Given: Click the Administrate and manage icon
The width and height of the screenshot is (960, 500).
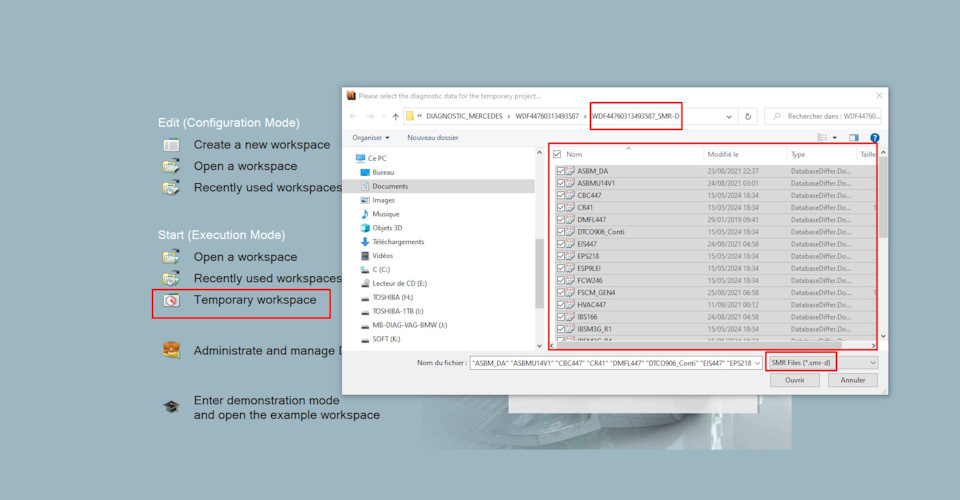Looking at the screenshot, I should 172,351.
